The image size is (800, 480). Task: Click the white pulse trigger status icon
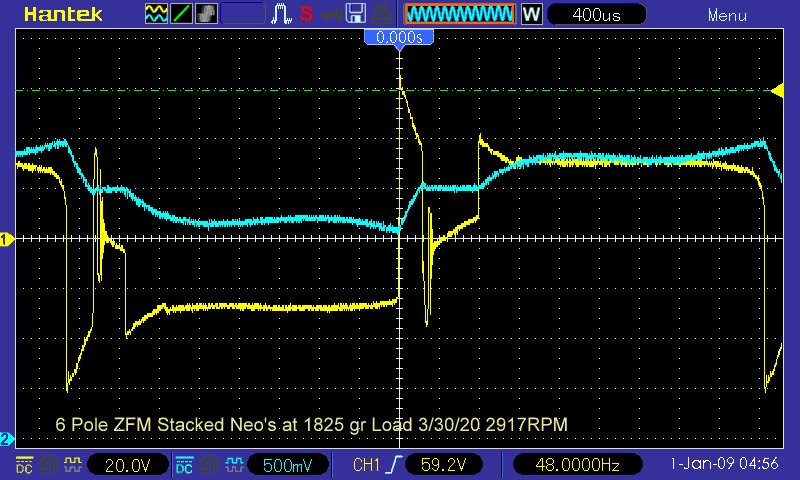point(281,14)
